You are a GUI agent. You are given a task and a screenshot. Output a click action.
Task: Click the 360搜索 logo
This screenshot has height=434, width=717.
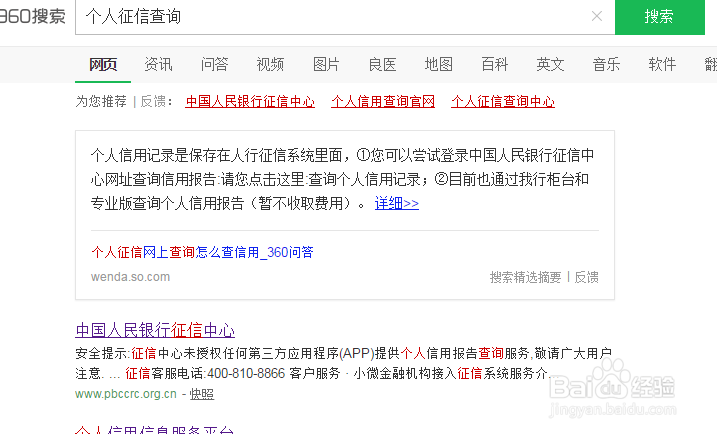coord(32,16)
